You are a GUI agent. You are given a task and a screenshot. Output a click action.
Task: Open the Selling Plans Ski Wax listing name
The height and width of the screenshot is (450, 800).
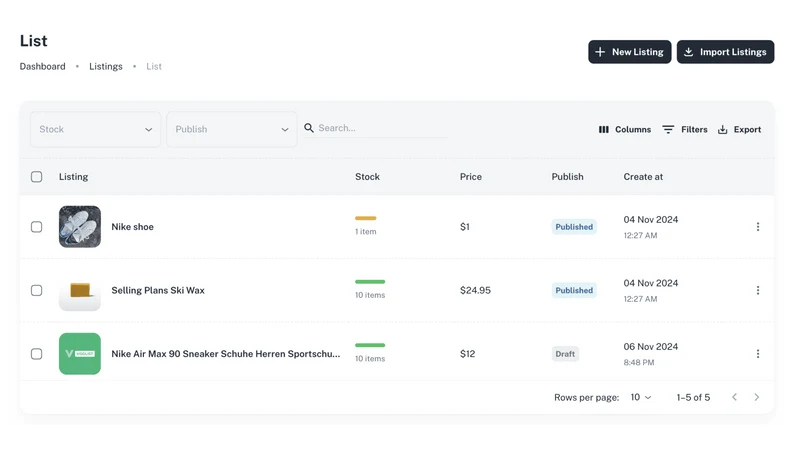tap(158, 290)
